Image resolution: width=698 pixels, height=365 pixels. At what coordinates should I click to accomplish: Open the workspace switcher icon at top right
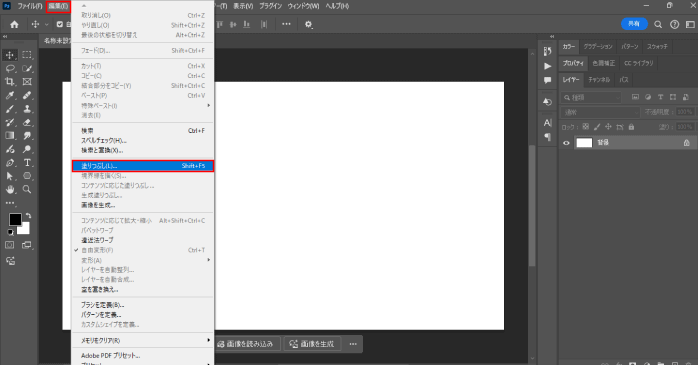point(690,24)
